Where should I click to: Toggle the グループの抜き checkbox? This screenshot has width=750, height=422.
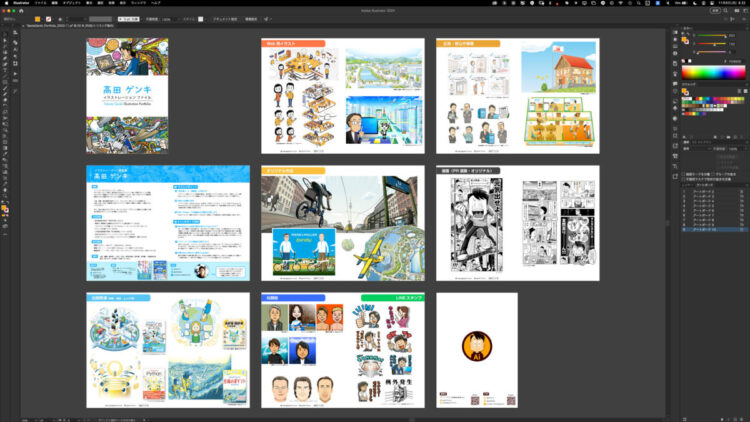point(712,174)
